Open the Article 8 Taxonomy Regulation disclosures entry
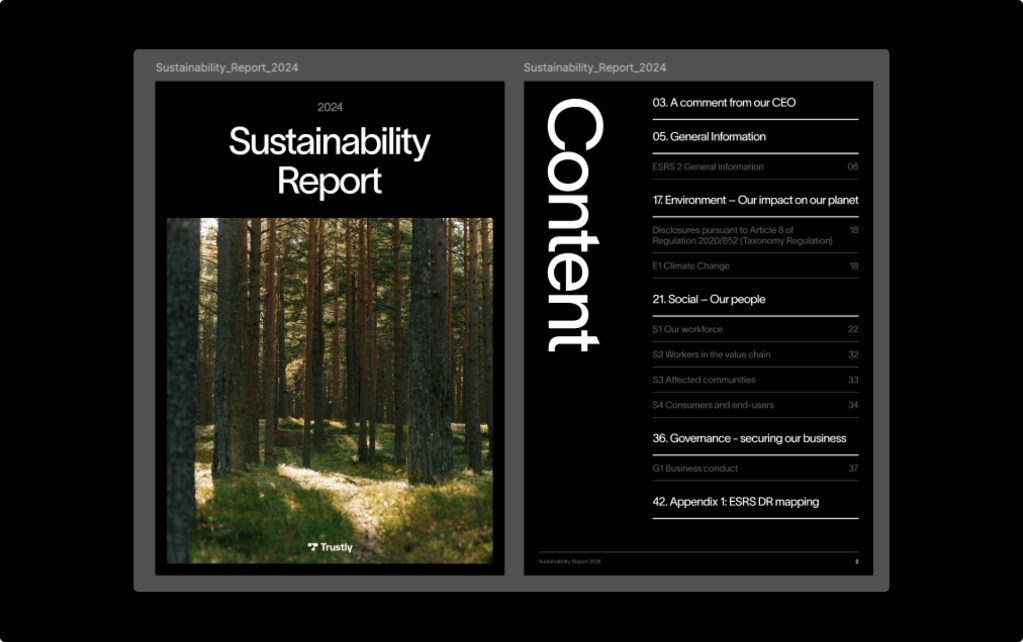Viewport: 1023px width, 642px height. (x=742, y=235)
